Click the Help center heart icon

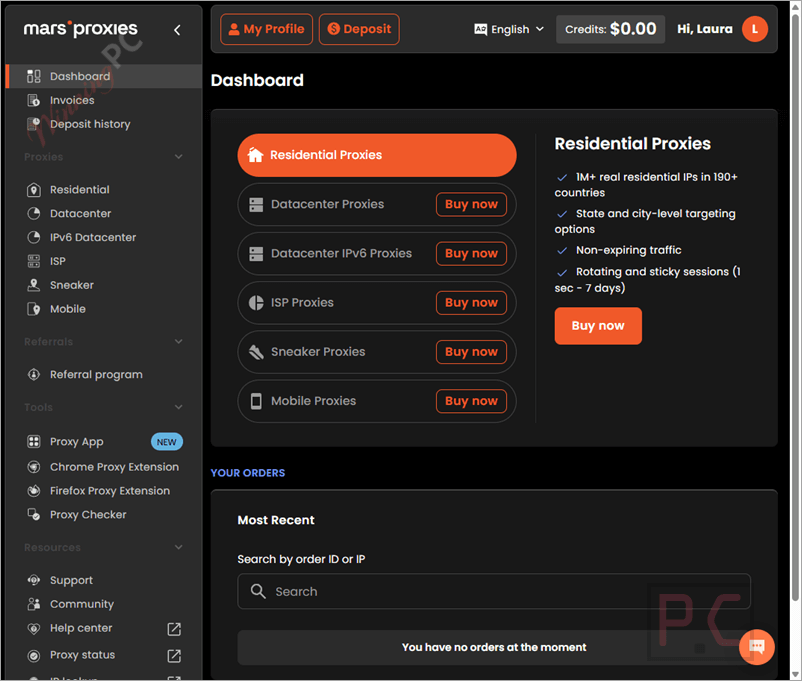tap(34, 628)
